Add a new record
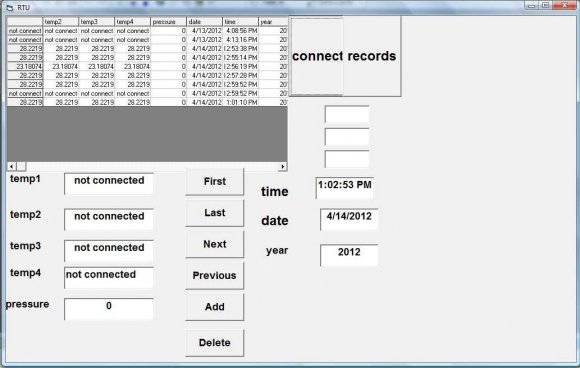 [215, 307]
